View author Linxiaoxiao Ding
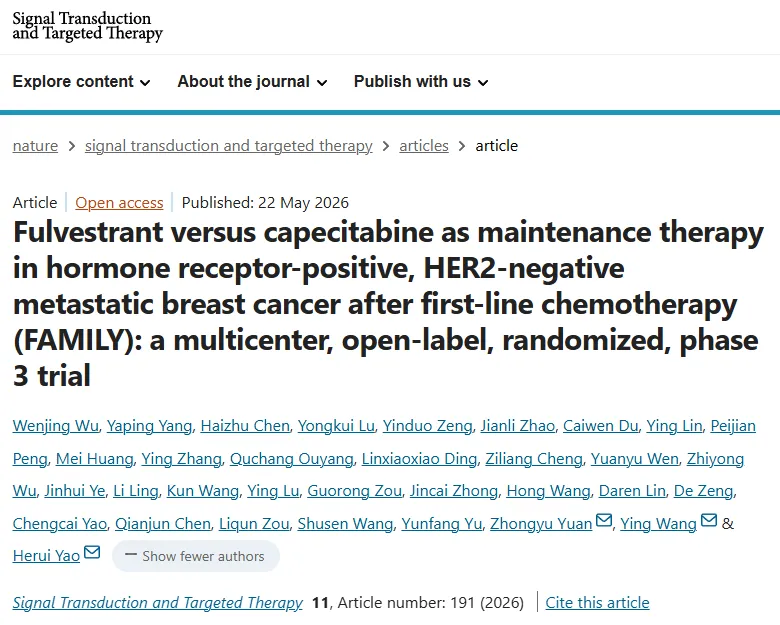The width and height of the screenshot is (780, 625). (419, 459)
